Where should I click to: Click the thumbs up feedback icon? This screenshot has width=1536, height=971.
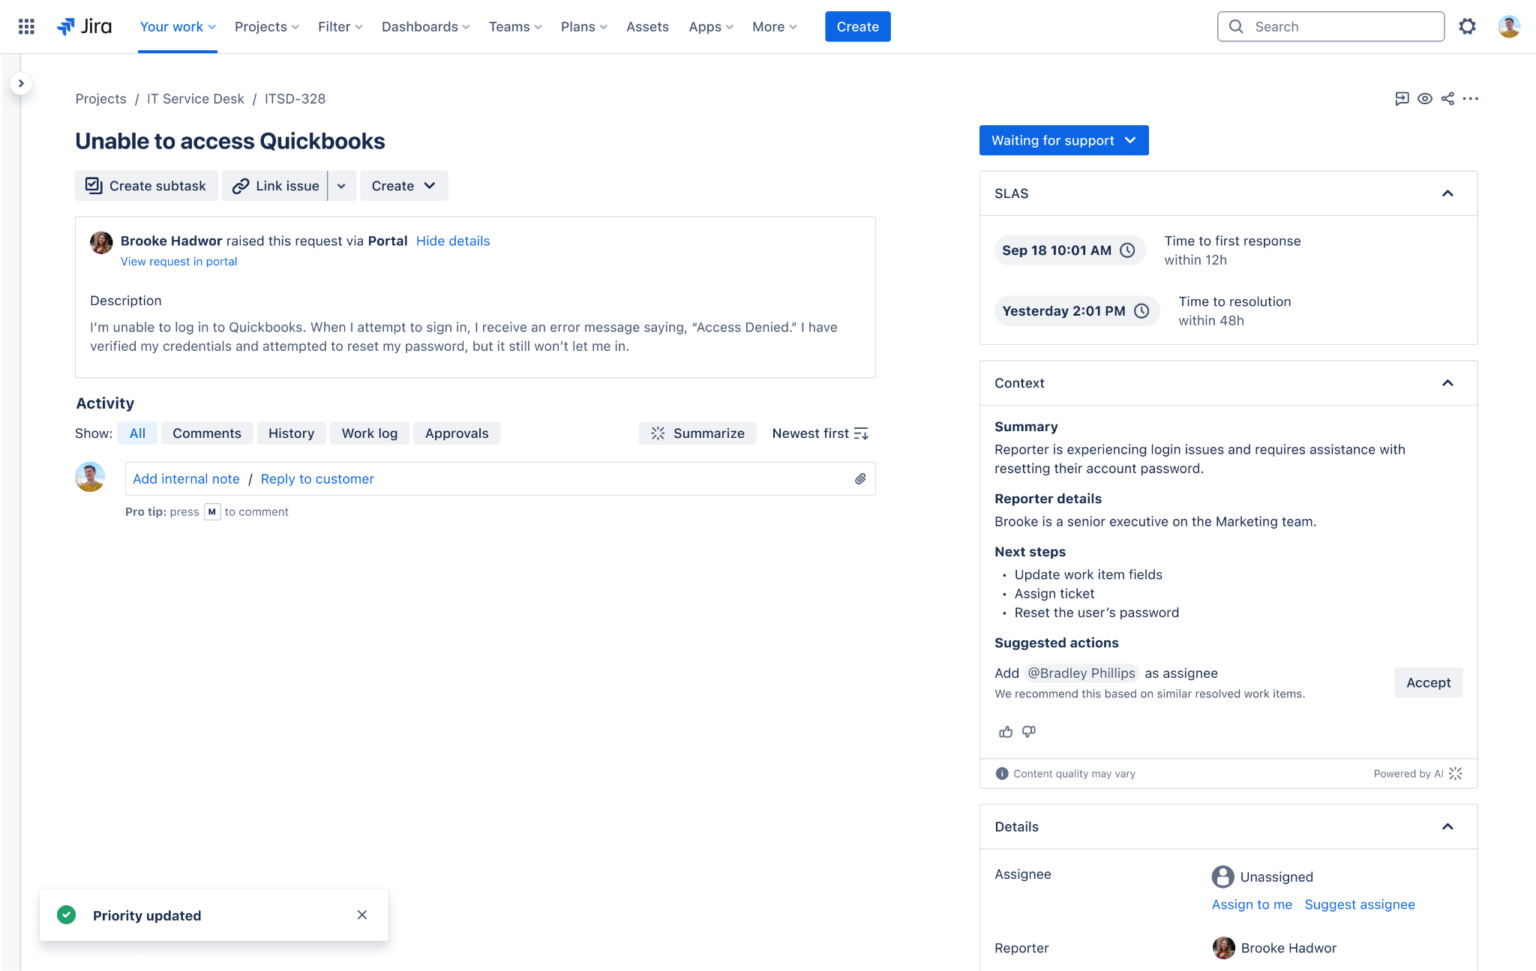tap(1006, 732)
